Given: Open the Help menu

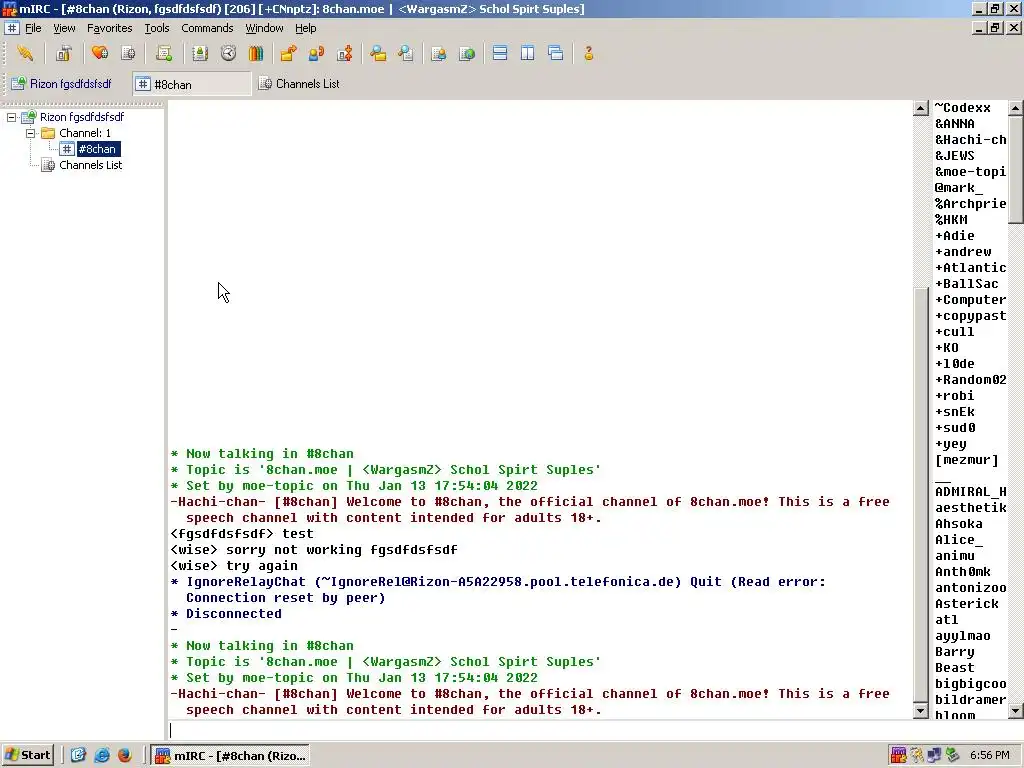Looking at the screenshot, I should click(x=306, y=28).
